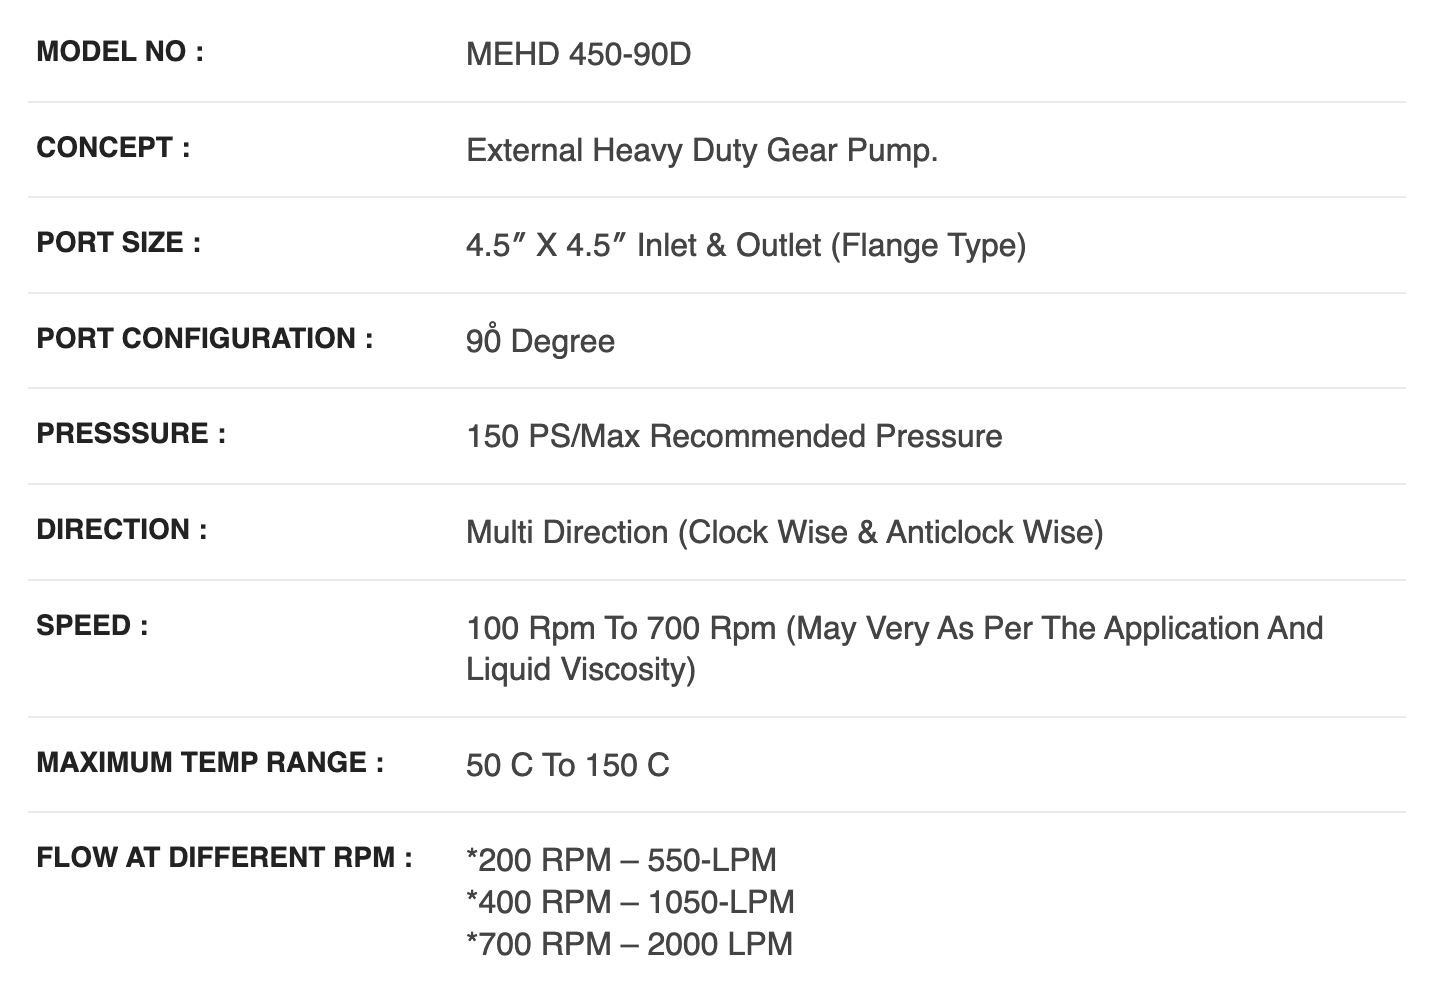Click the 200 RPM – 550-LPM line
The image size is (1442, 986).
(x=621, y=860)
